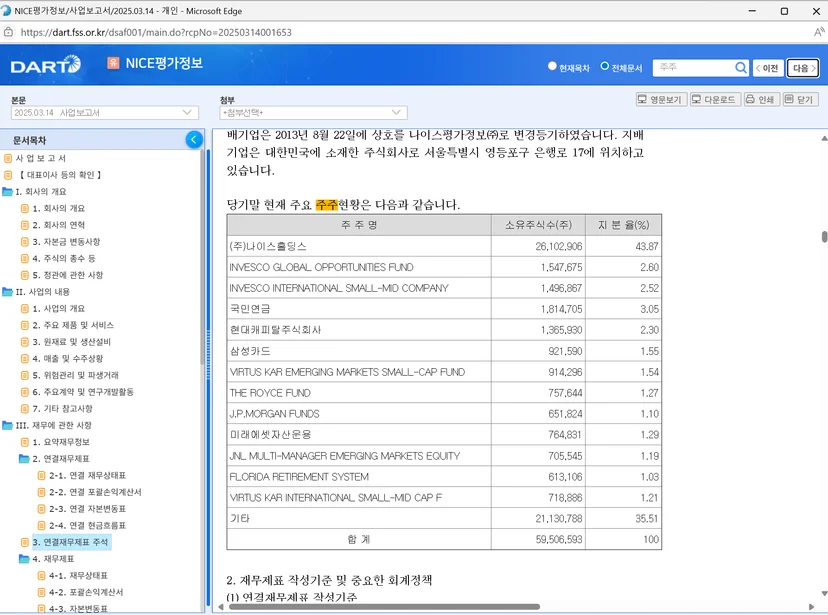
Task: Click the highlighted 주주 search match
Action: tap(326, 204)
